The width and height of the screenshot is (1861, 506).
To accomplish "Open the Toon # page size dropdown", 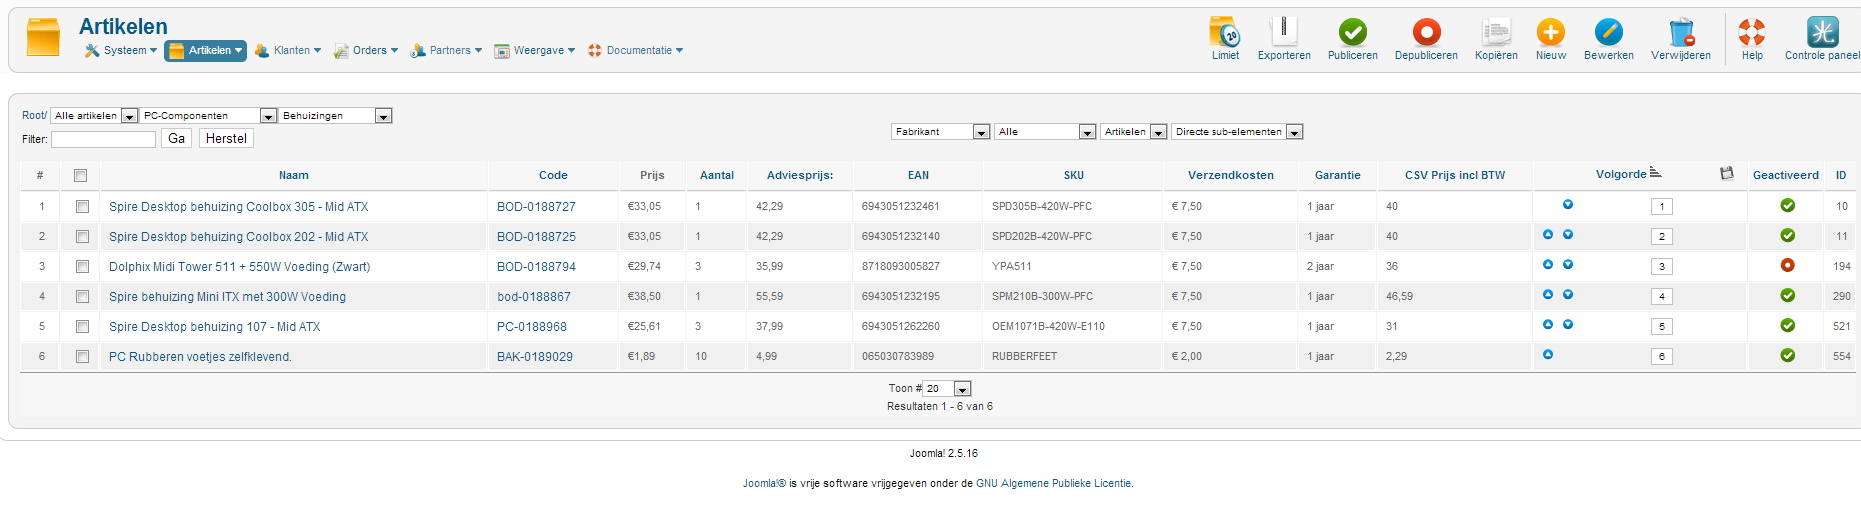I will [947, 389].
